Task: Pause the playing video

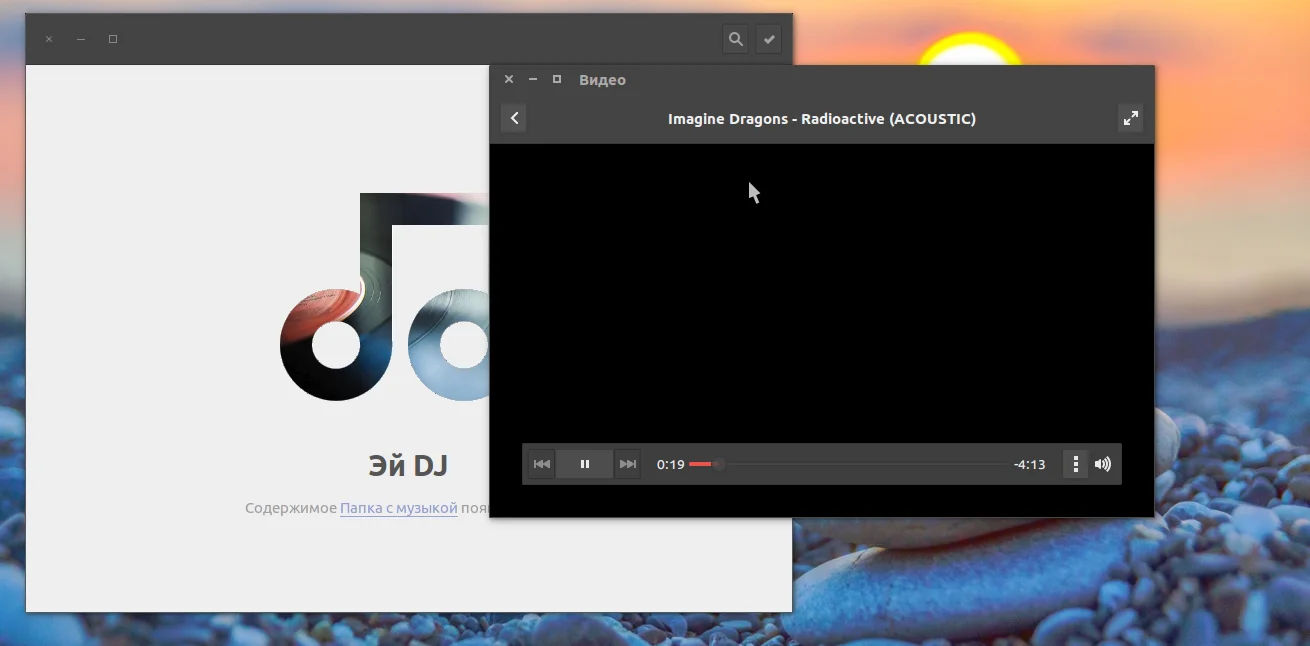Action: [585, 464]
